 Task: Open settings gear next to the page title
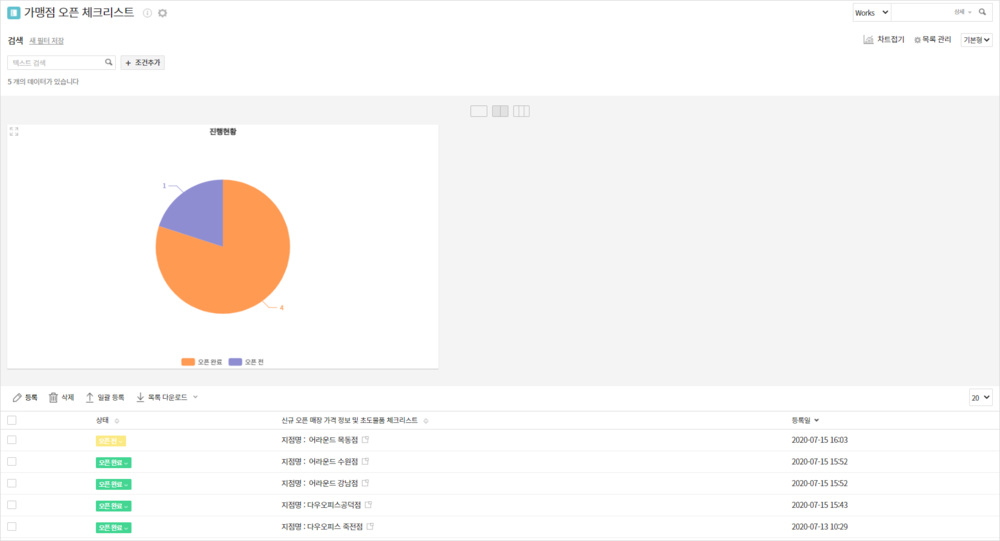tap(163, 13)
